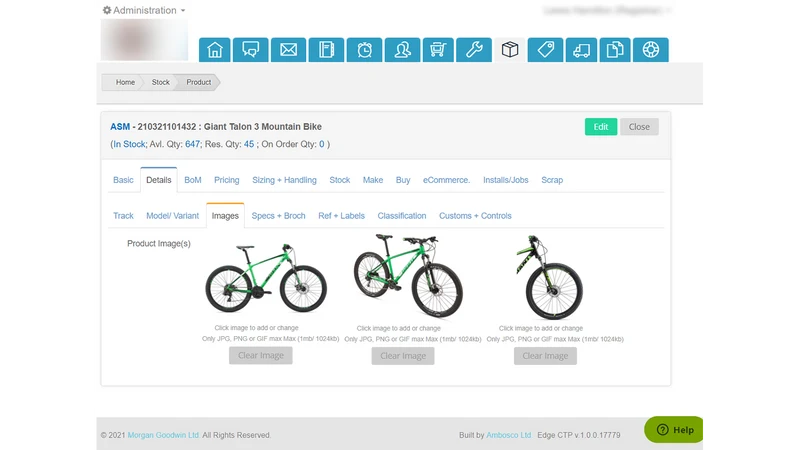Open the Ambosco Ltd link
The width and height of the screenshot is (800, 450).
[509, 435]
